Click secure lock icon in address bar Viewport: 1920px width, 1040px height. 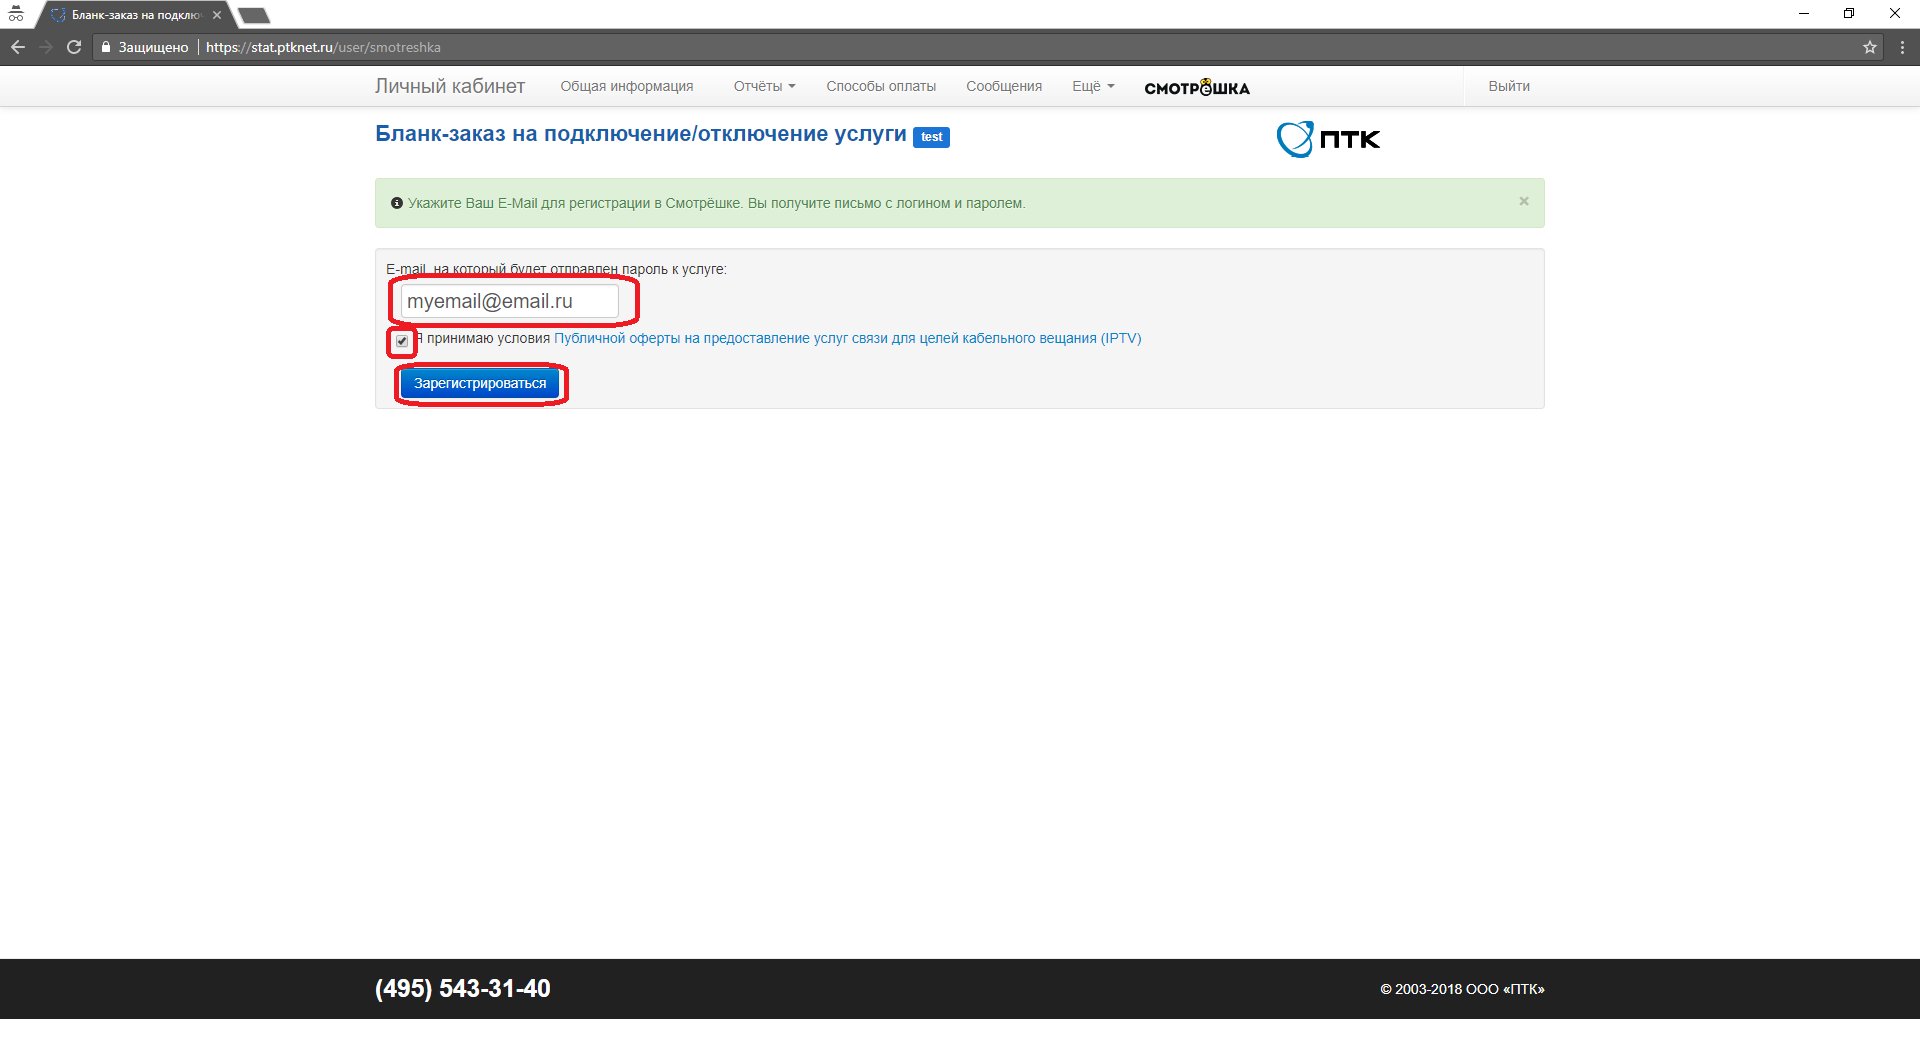pos(106,47)
